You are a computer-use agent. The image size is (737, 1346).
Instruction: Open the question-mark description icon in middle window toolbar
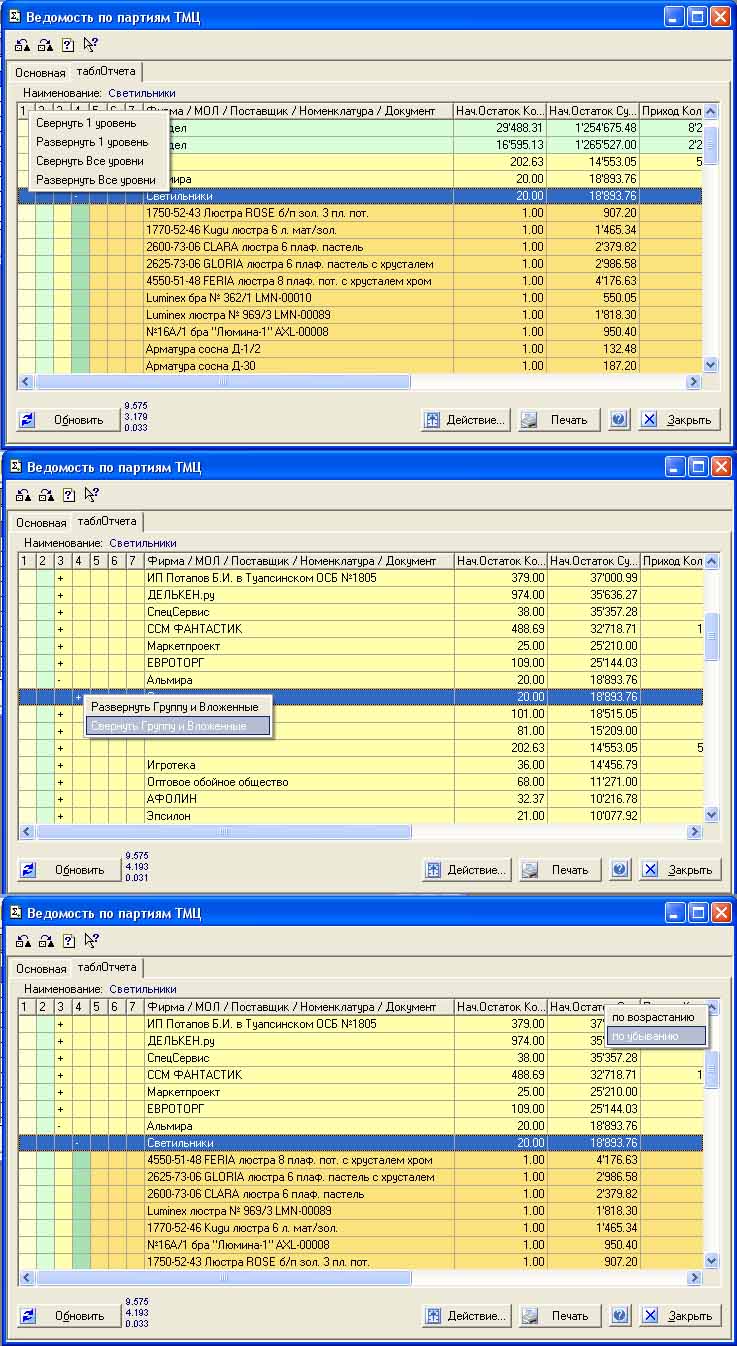(68, 494)
